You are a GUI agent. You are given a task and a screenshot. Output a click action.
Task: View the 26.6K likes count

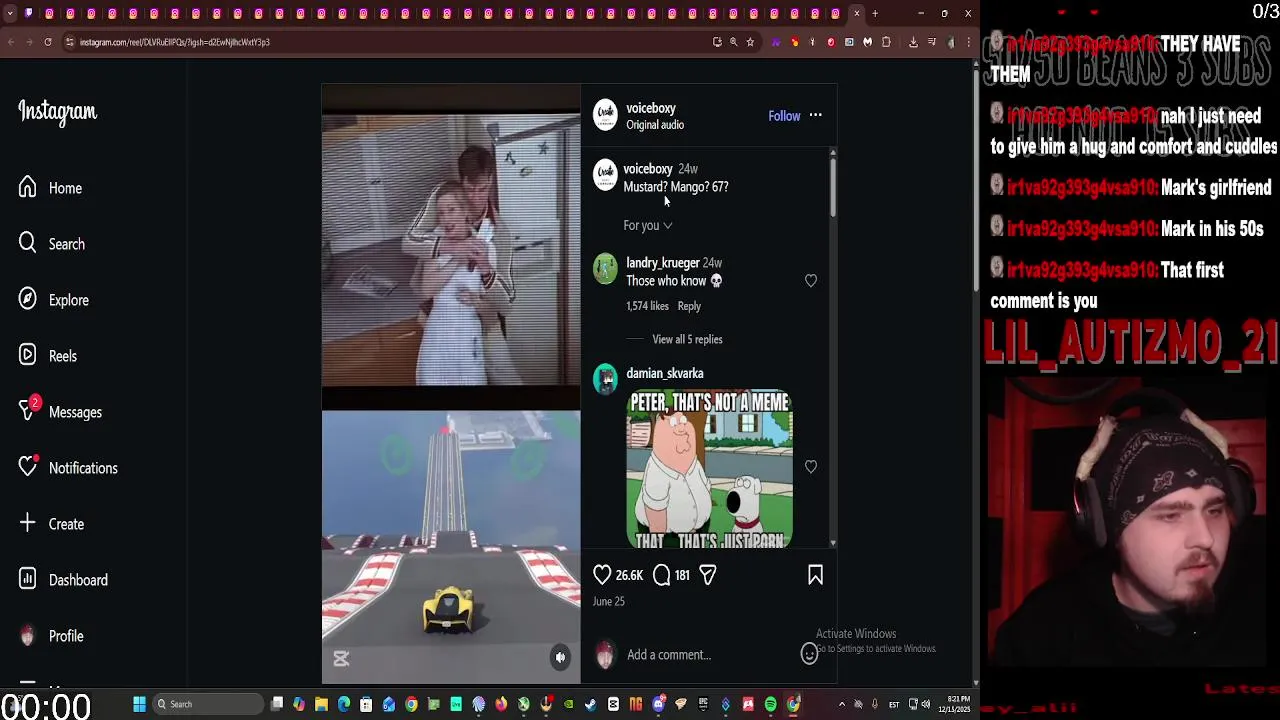point(629,575)
